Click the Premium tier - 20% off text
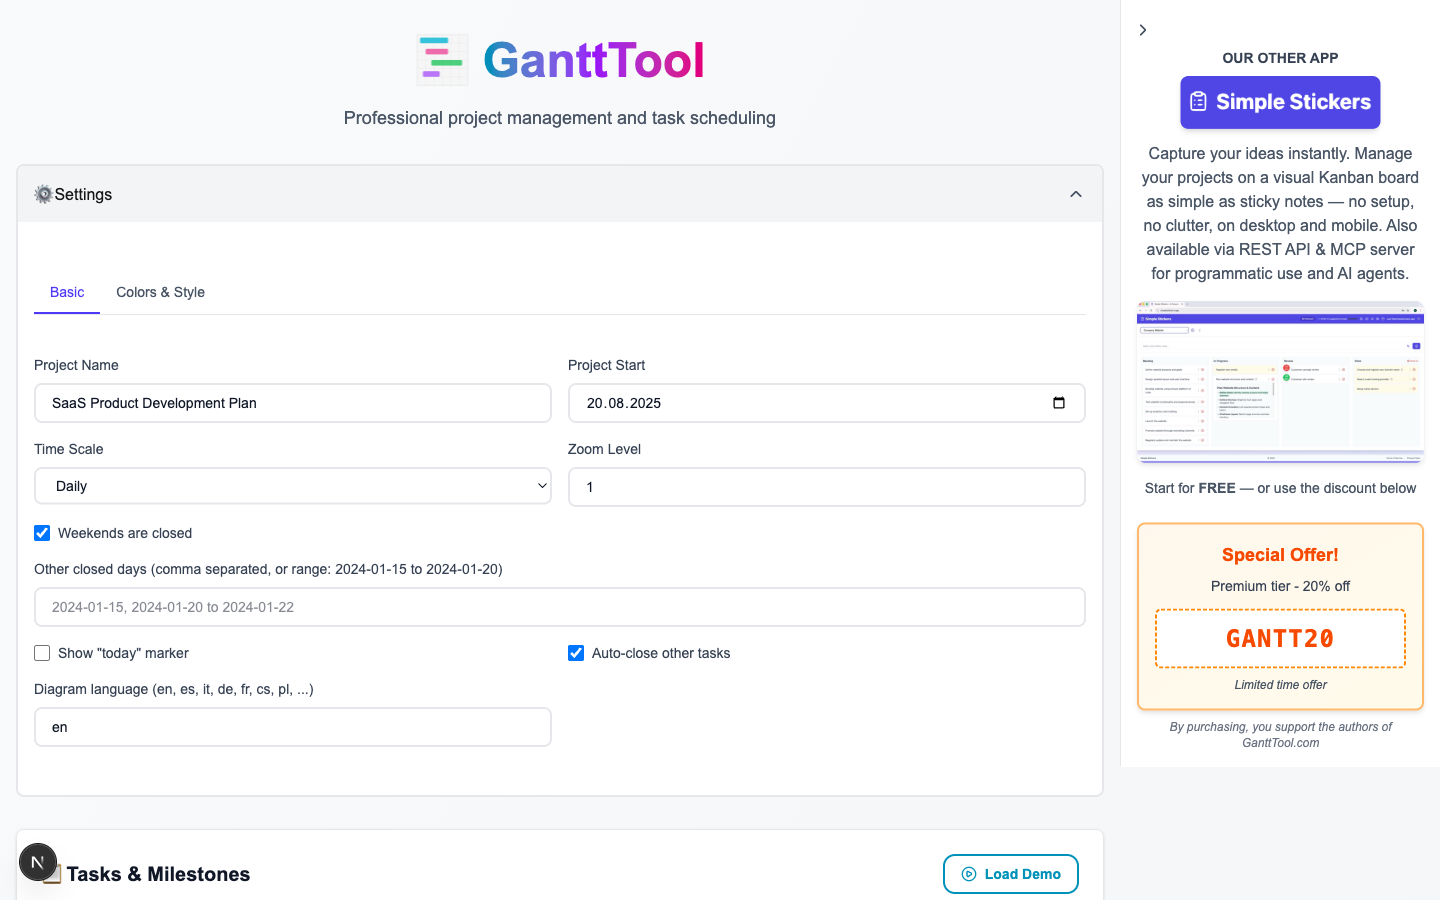The image size is (1440, 900). pyautogui.click(x=1280, y=586)
